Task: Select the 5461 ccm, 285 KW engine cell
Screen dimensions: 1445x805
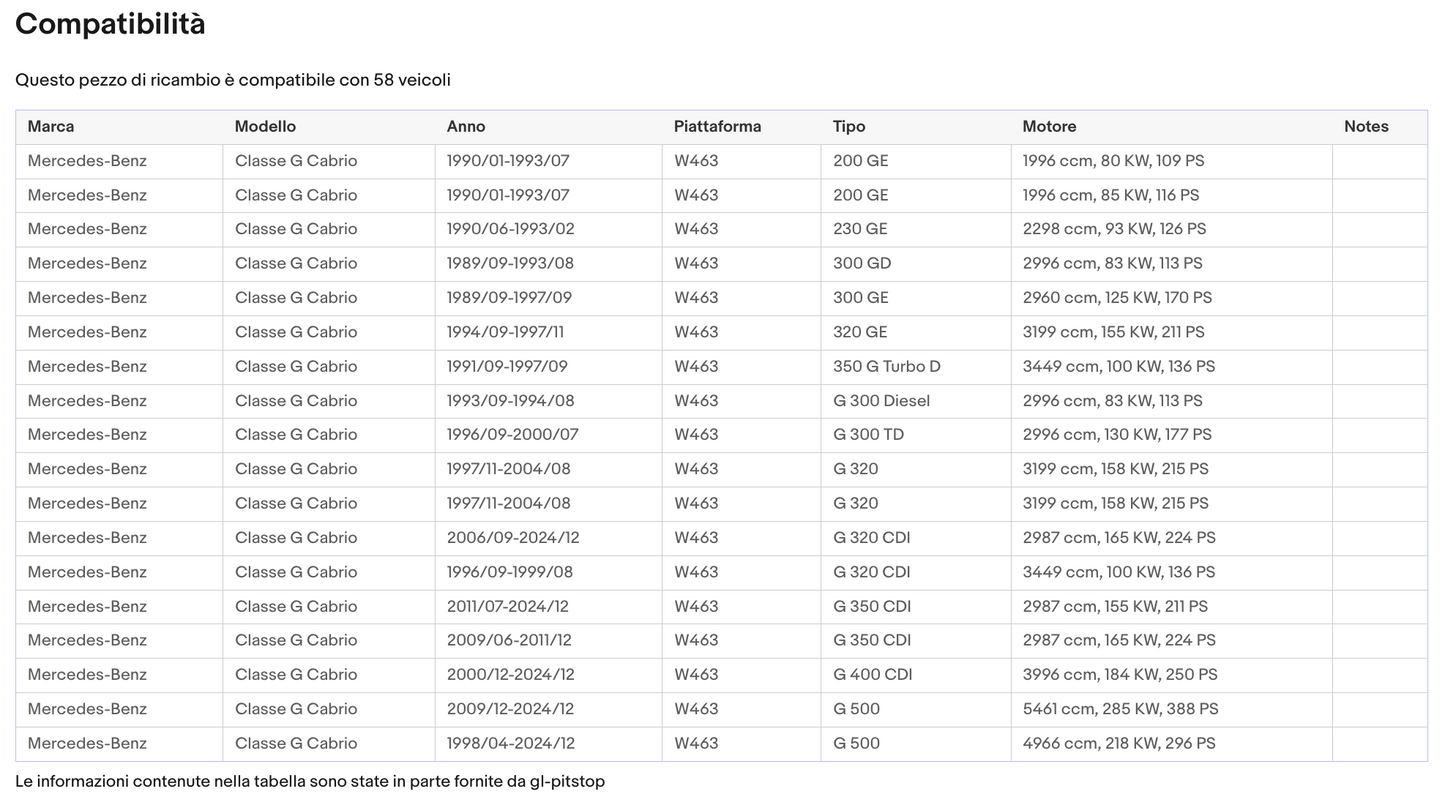Action: [1120, 709]
